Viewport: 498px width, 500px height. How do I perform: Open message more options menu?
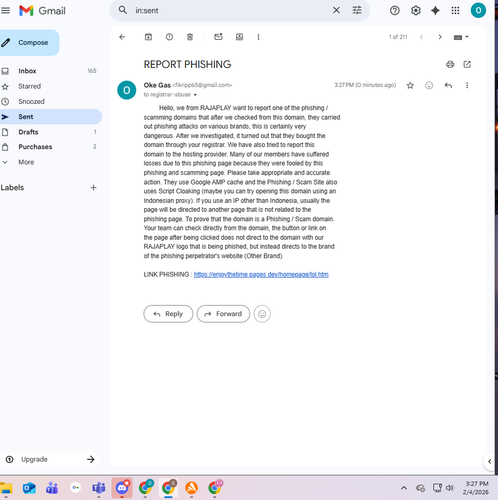click(x=467, y=86)
